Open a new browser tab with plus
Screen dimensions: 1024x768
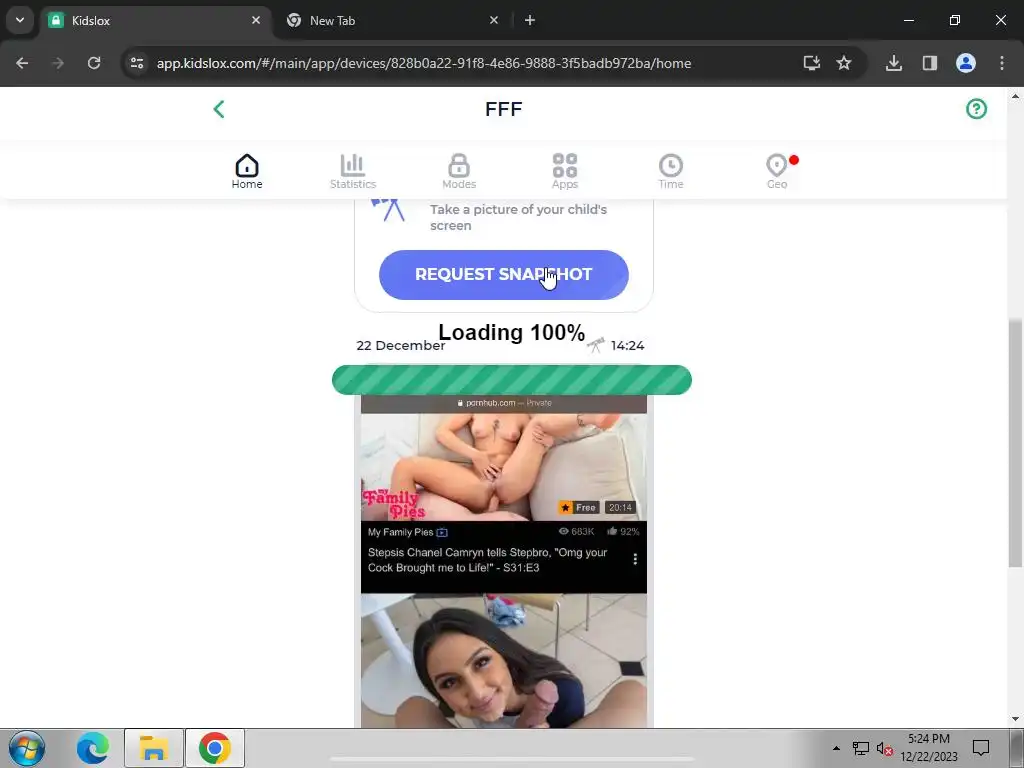(x=530, y=20)
